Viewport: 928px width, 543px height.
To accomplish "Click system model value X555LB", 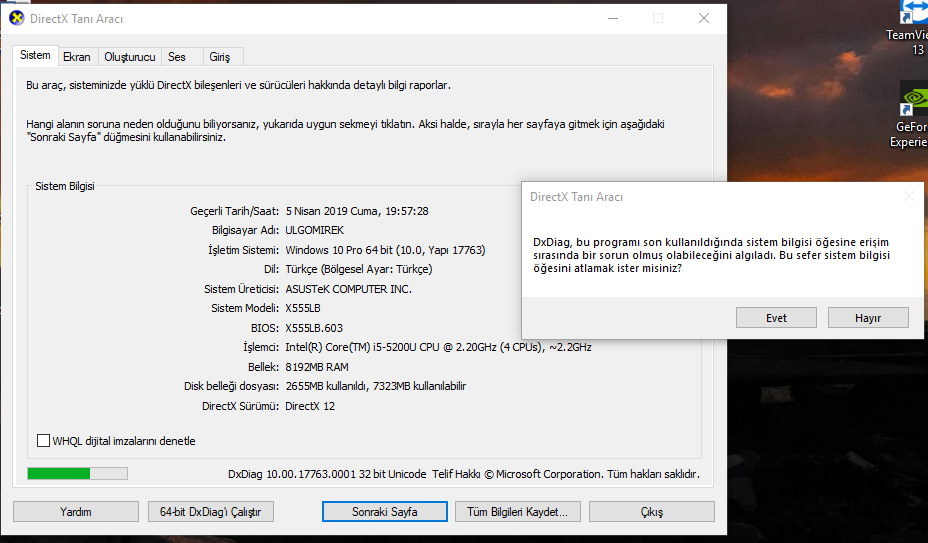I will (303, 309).
